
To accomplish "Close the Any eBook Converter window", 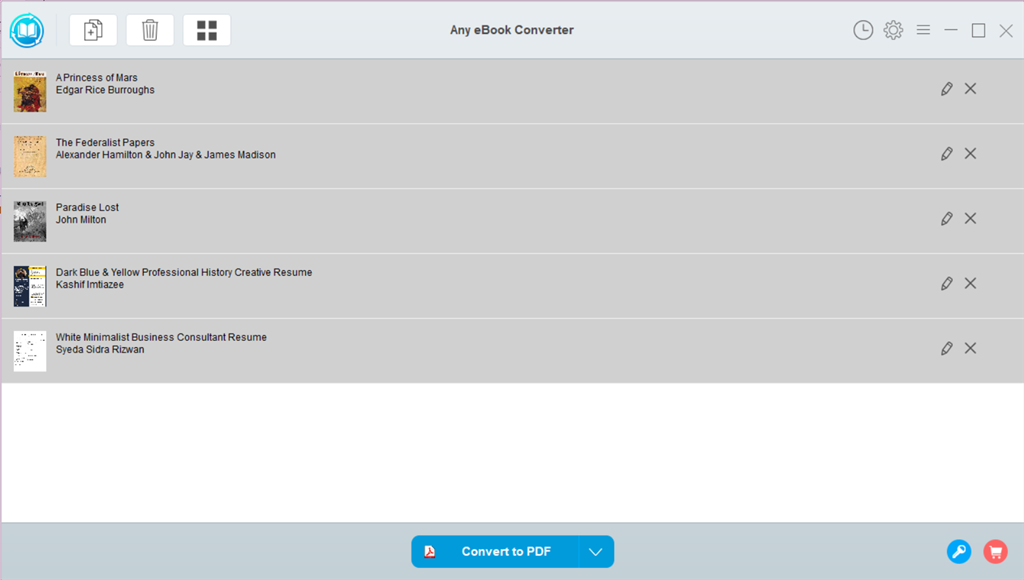I will coord(1006,30).
